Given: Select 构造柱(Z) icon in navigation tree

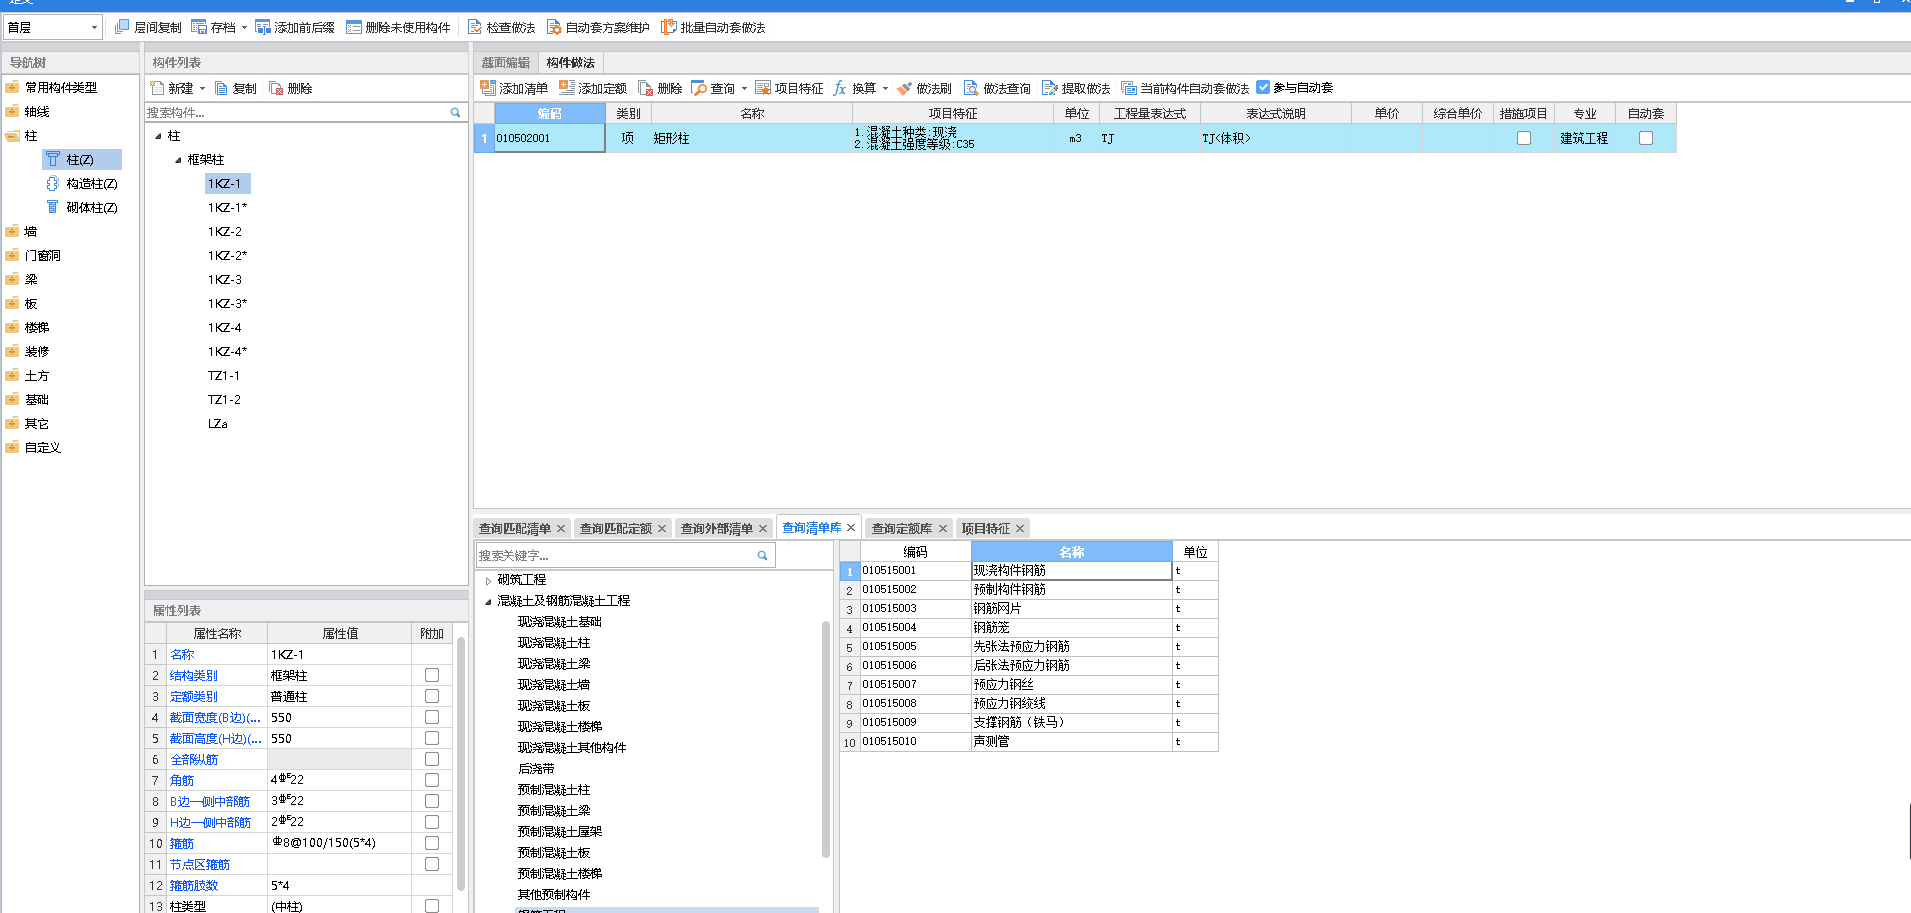Looking at the screenshot, I should [x=53, y=184].
